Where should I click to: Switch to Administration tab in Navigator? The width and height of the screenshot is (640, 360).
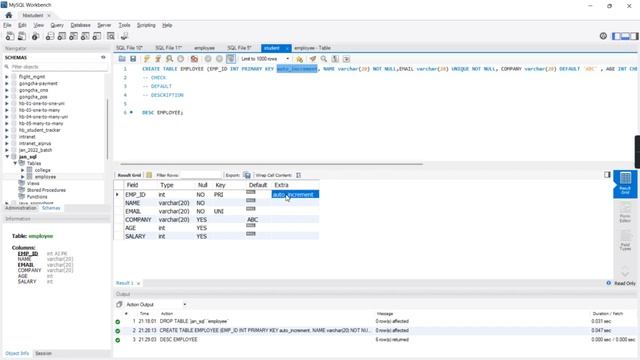pyautogui.click(x=20, y=208)
